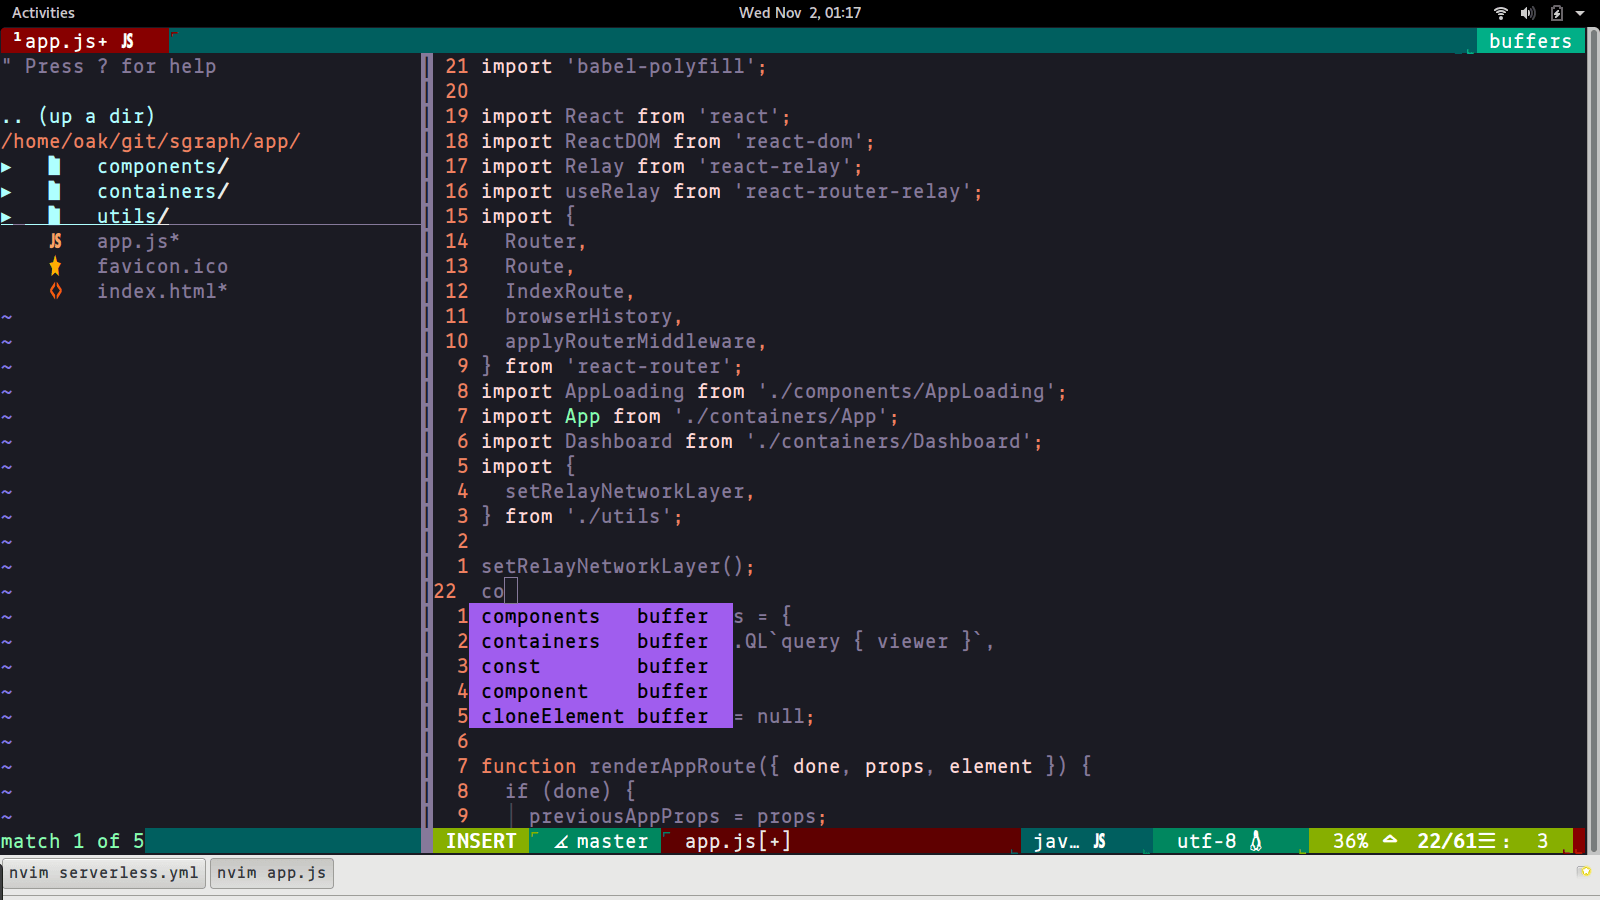Click the JS filetype icon beside app.js
Screen dimensions: 1600x900
(55, 241)
